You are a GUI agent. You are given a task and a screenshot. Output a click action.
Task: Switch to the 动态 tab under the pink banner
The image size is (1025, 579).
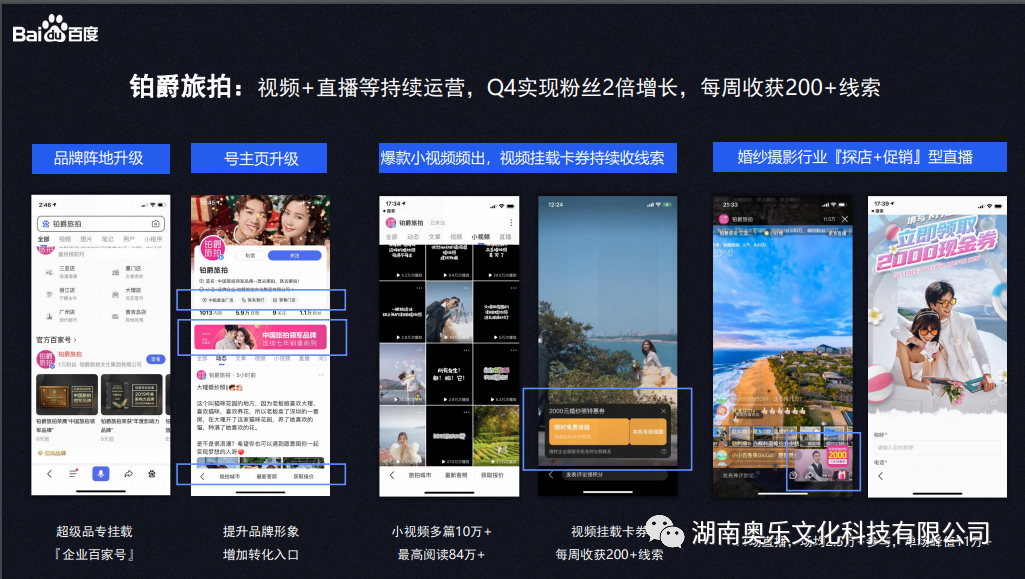click(x=221, y=359)
